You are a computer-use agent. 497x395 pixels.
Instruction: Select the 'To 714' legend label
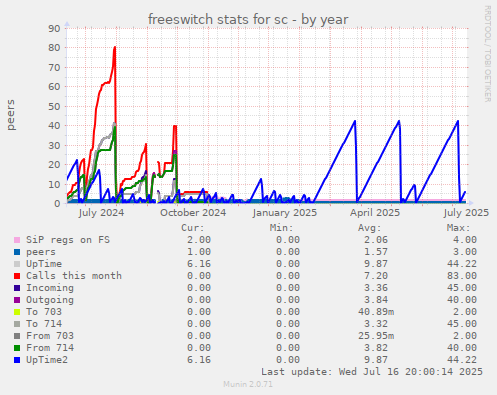pos(44,324)
